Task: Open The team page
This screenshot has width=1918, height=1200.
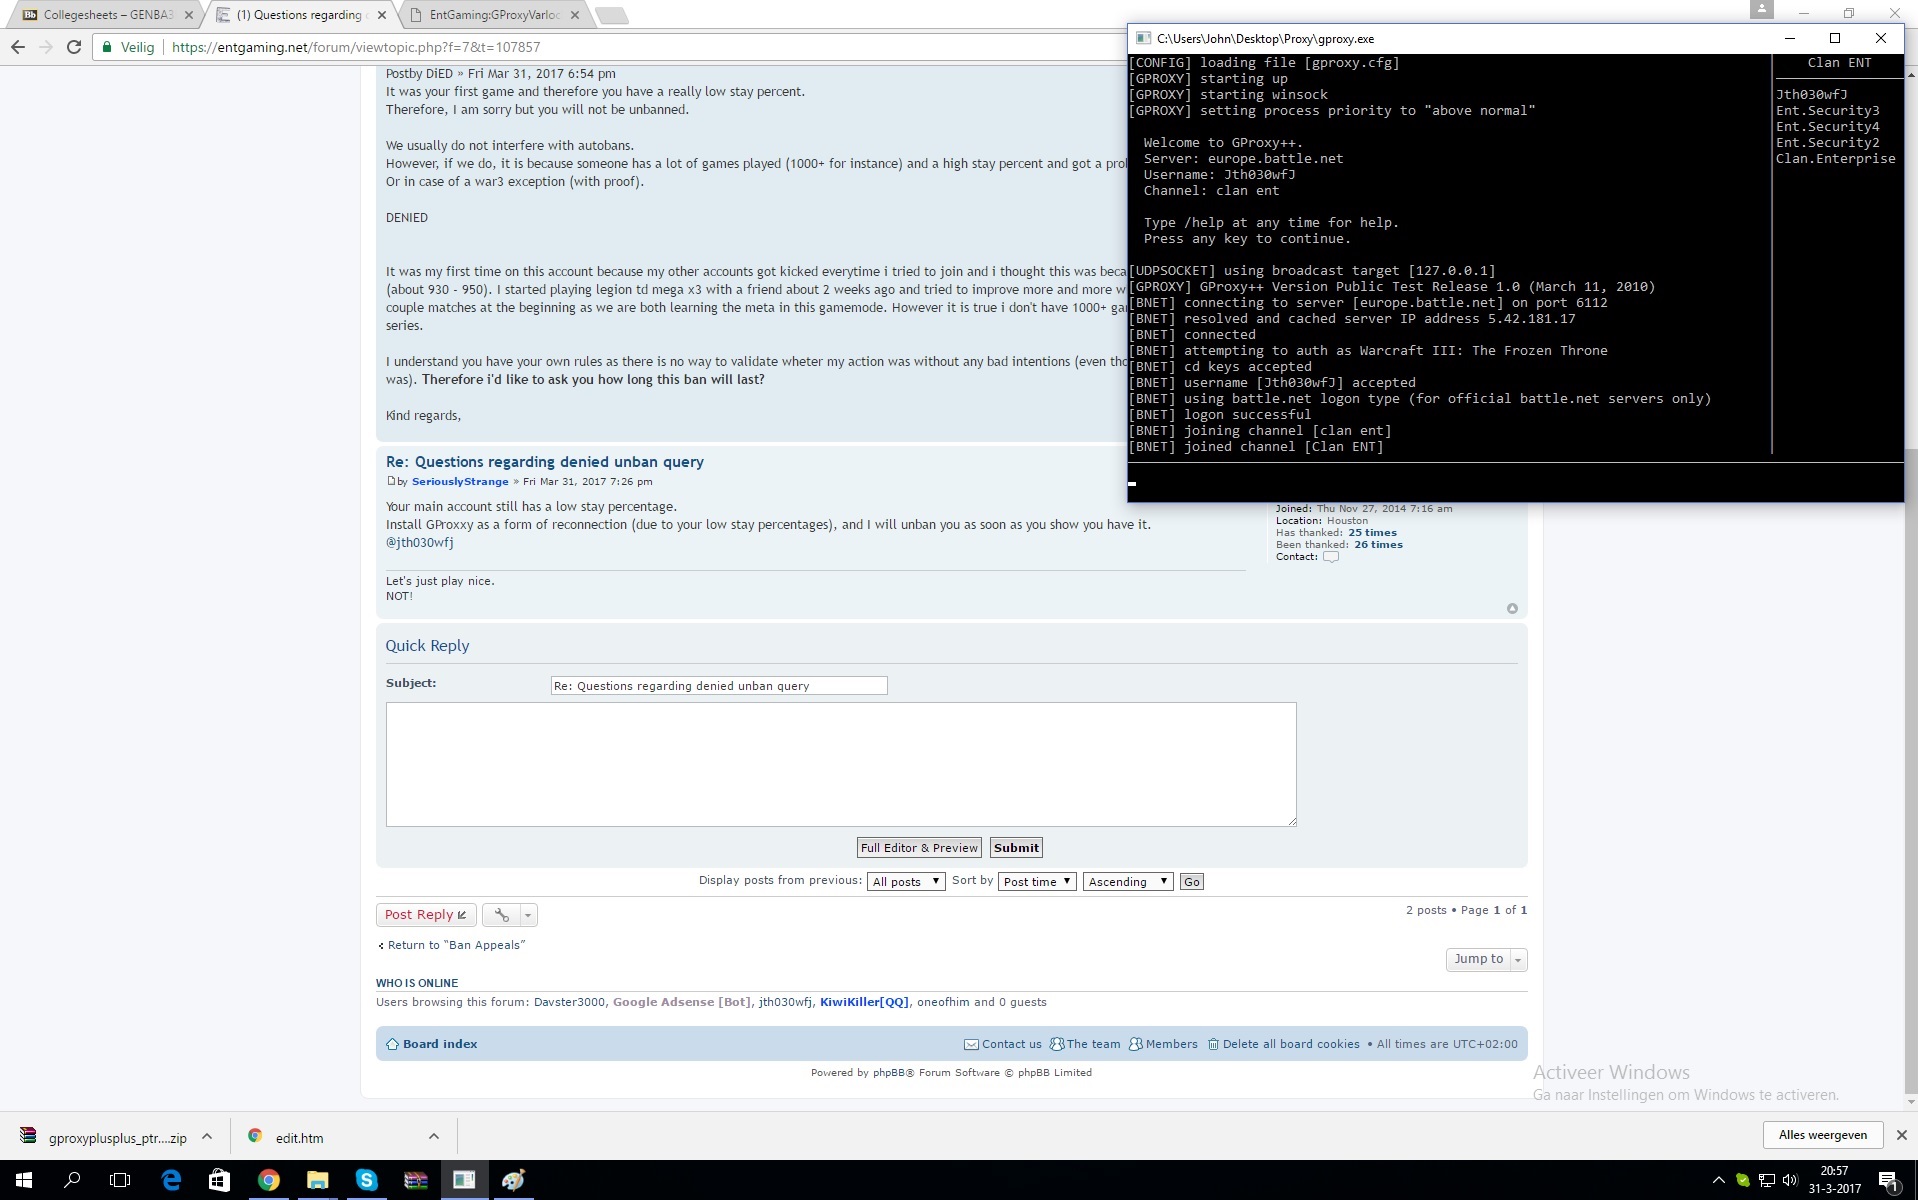Action: coord(1085,1044)
